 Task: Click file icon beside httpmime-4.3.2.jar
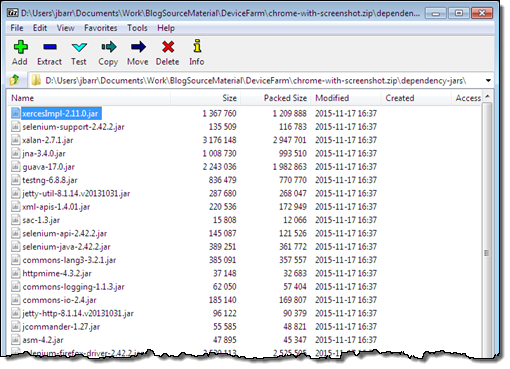pos(15,273)
